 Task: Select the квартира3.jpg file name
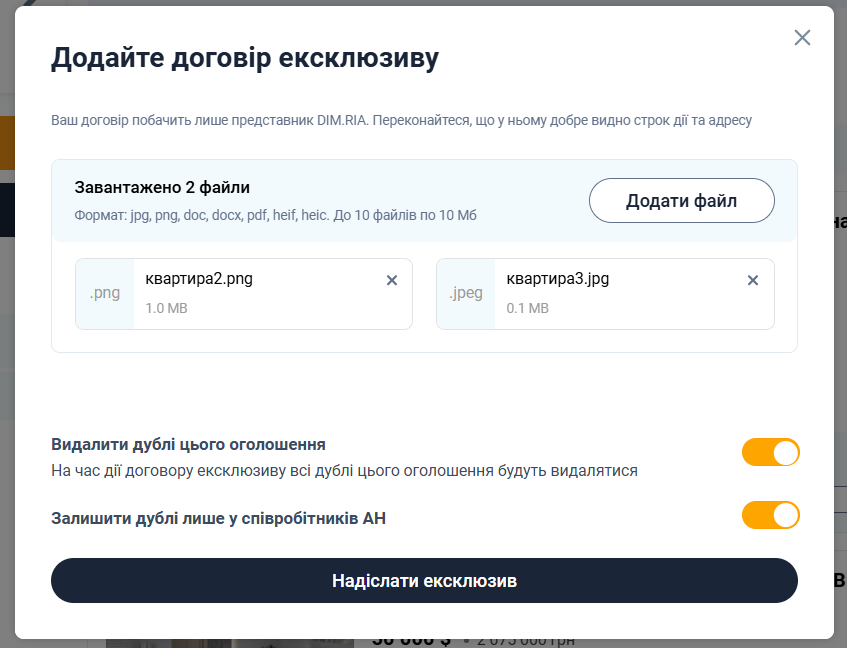coord(557,279)
